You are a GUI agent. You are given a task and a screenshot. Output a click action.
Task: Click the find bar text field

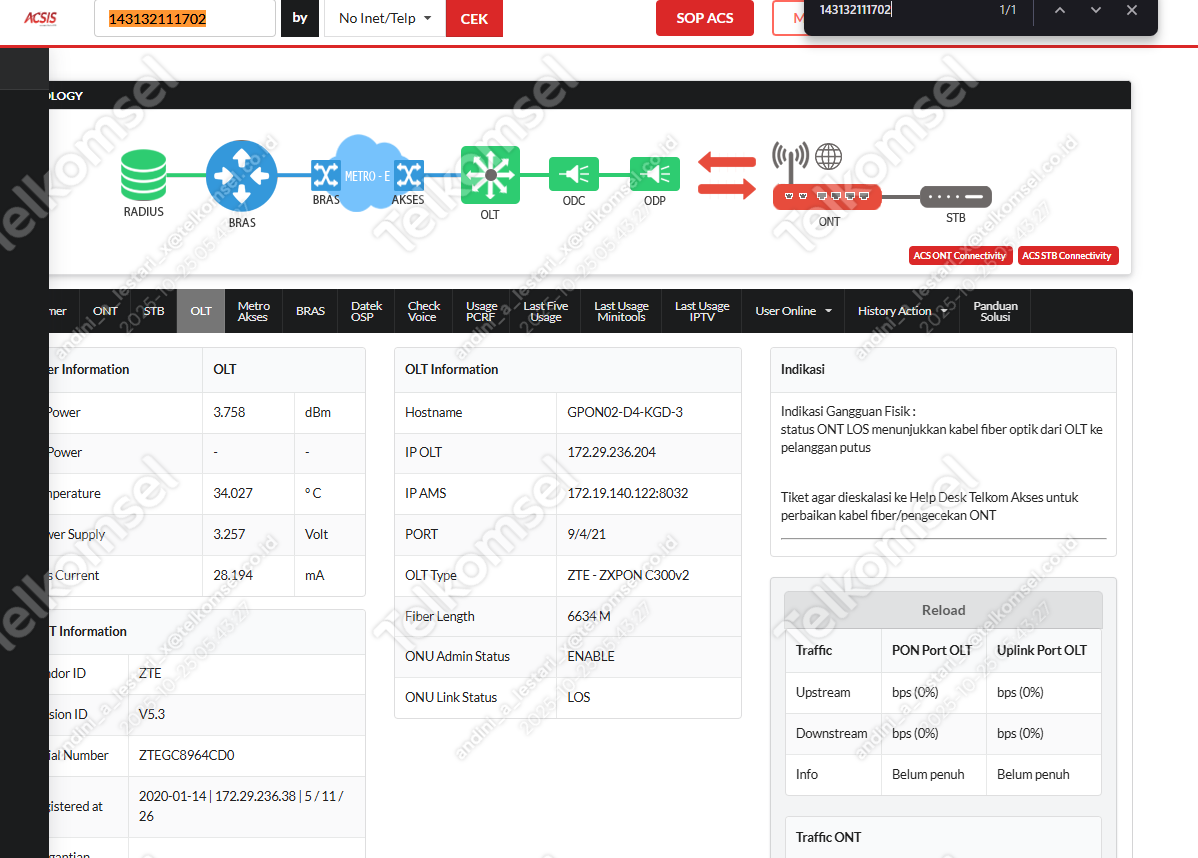click(x=902, y=10)
